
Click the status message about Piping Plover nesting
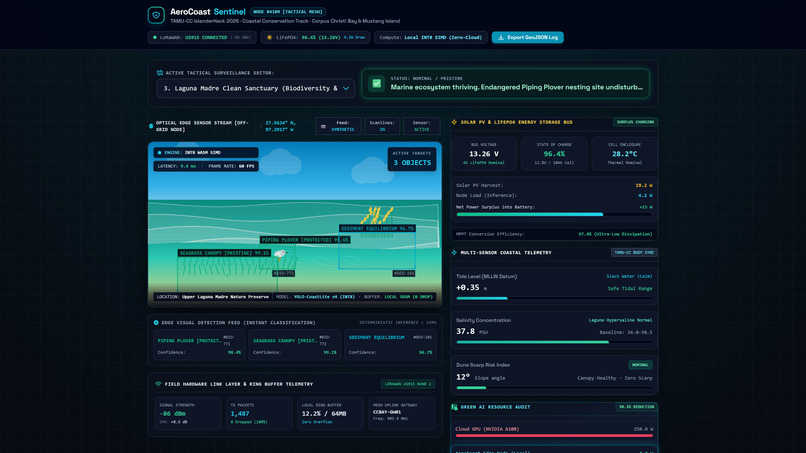[x=516, y=87]
